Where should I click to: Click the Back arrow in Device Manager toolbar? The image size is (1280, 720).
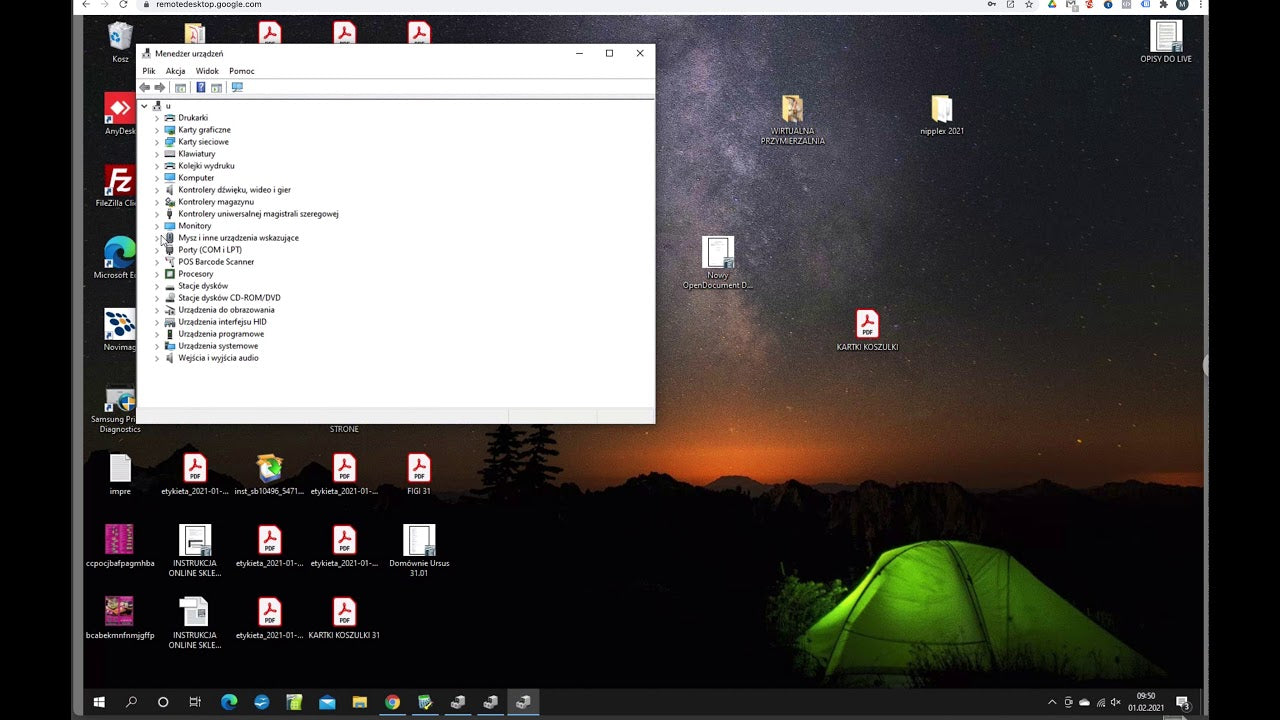point(145,88)
